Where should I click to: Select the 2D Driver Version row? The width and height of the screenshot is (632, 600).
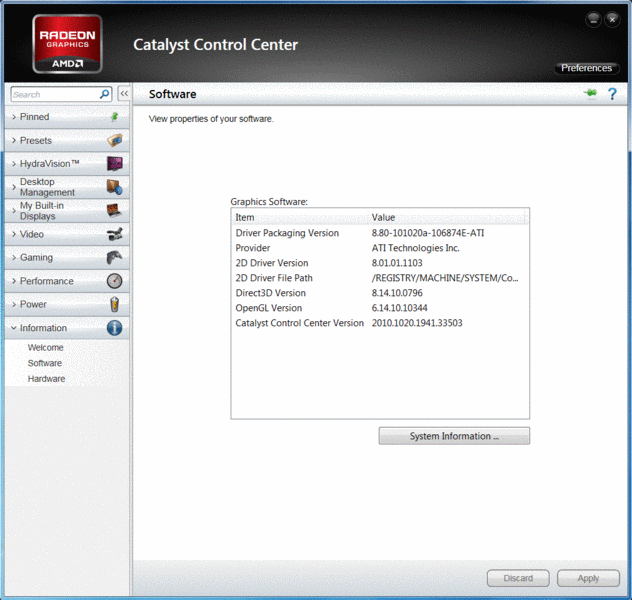(380, 263)
